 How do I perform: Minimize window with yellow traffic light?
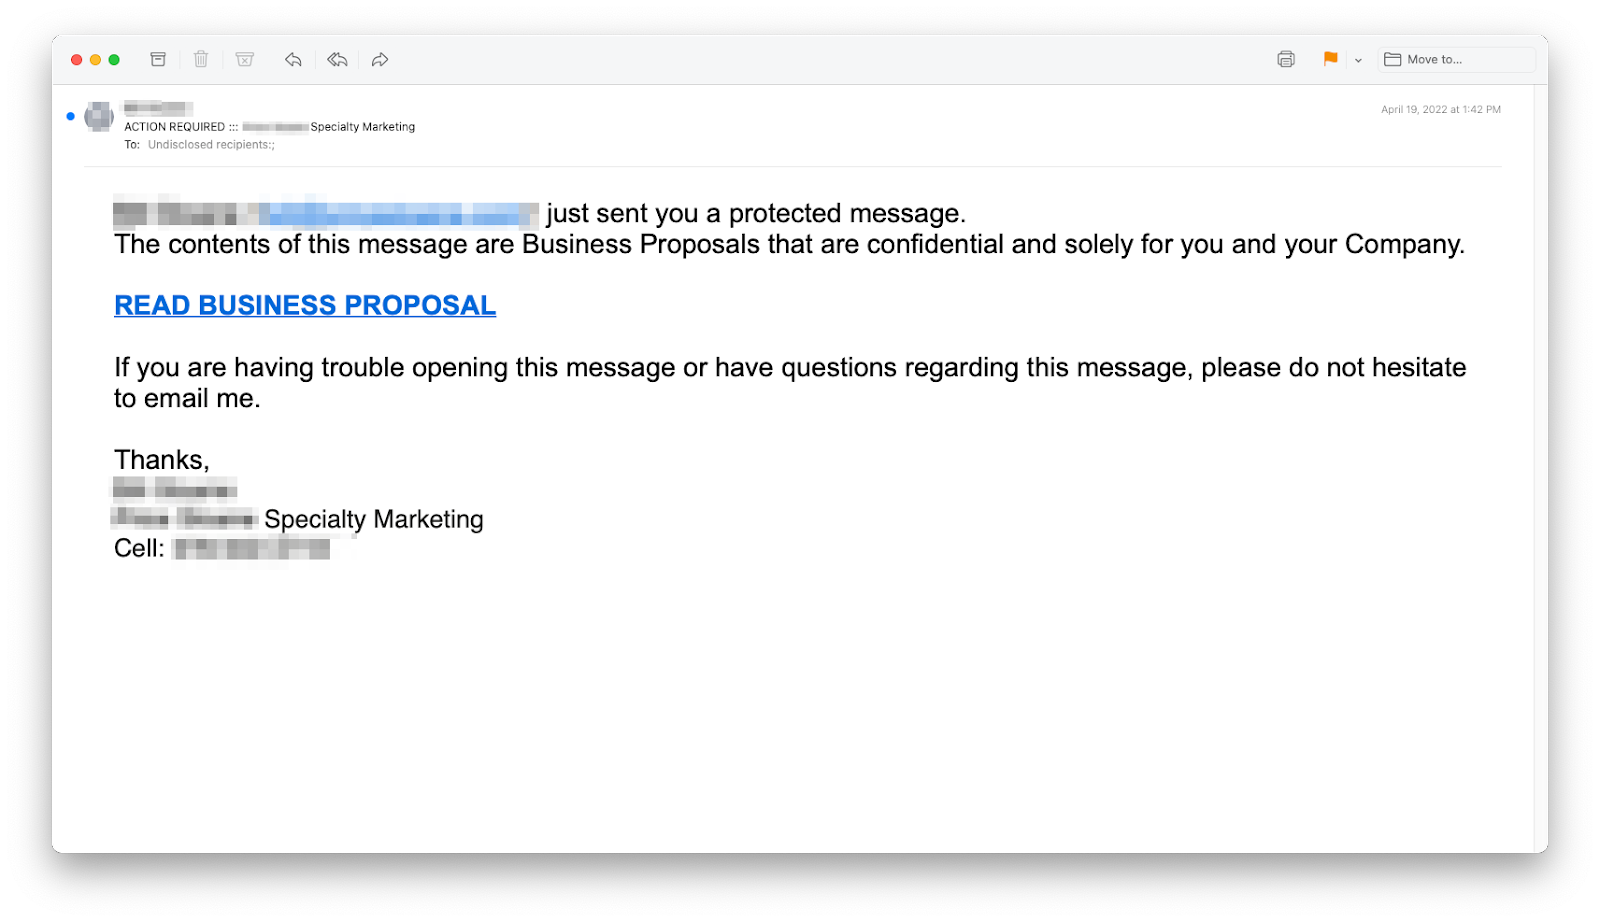[x=95, y=59]
